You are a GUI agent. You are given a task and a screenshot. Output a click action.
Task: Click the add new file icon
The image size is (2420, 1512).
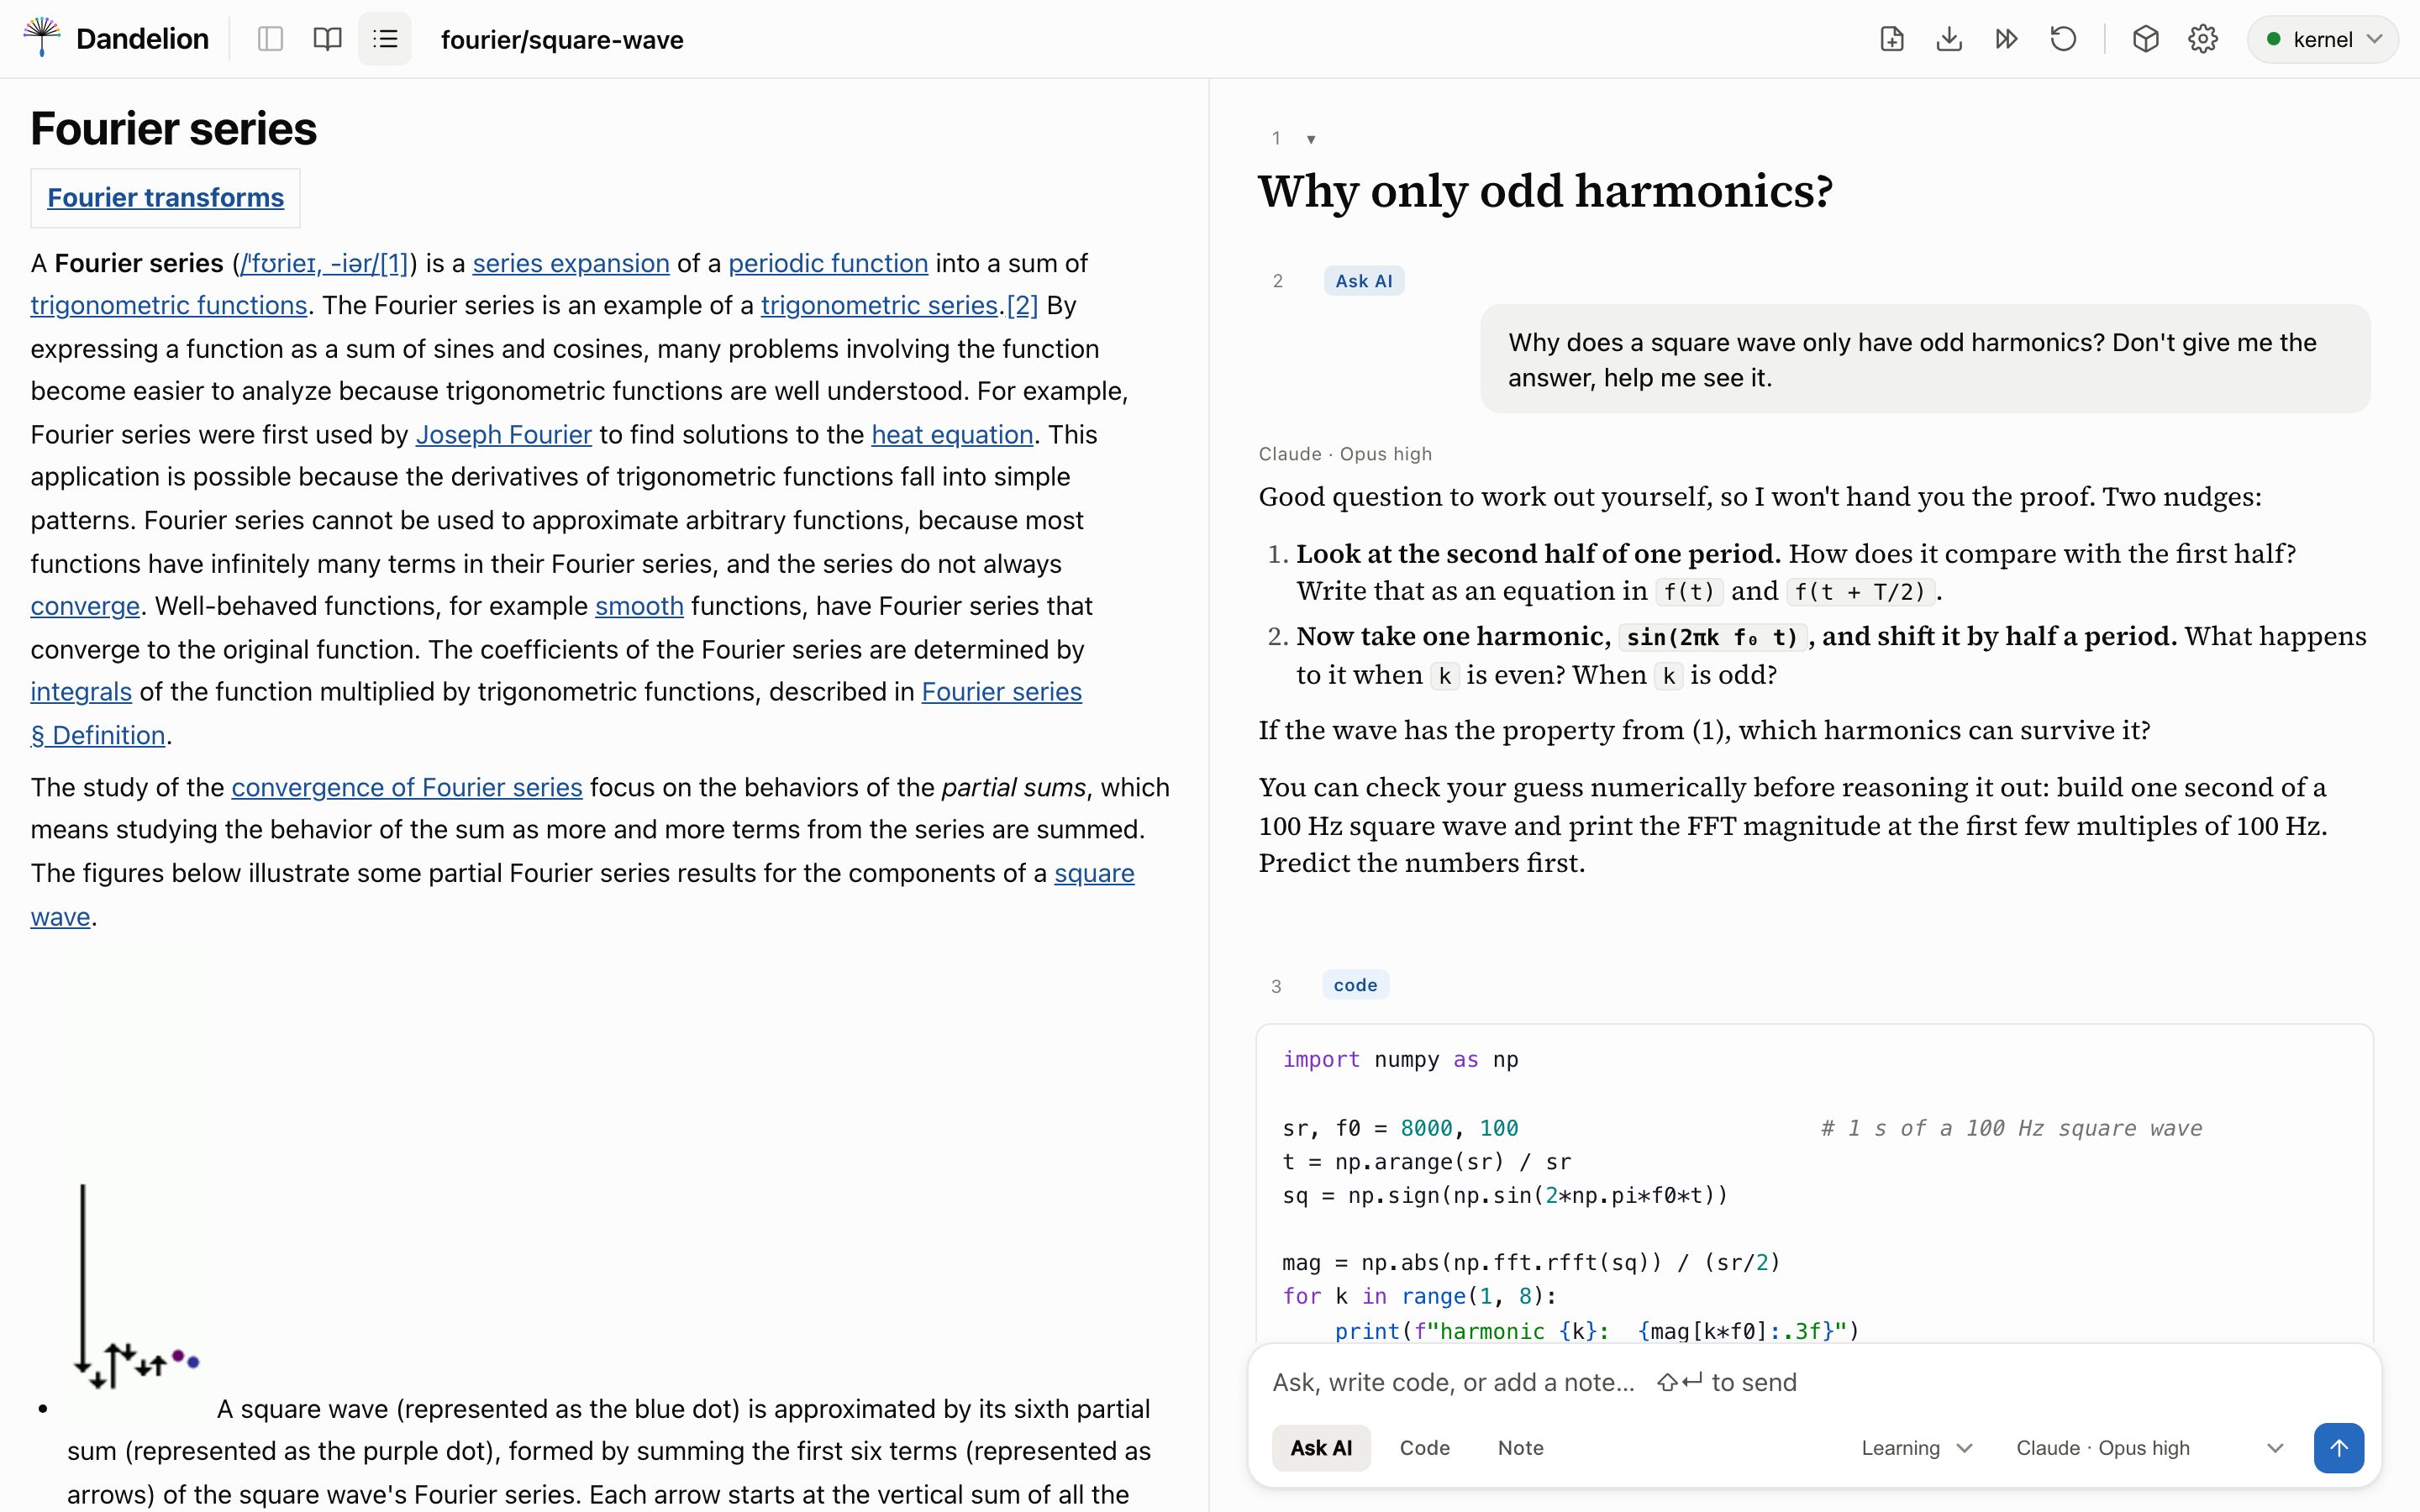1892,39
